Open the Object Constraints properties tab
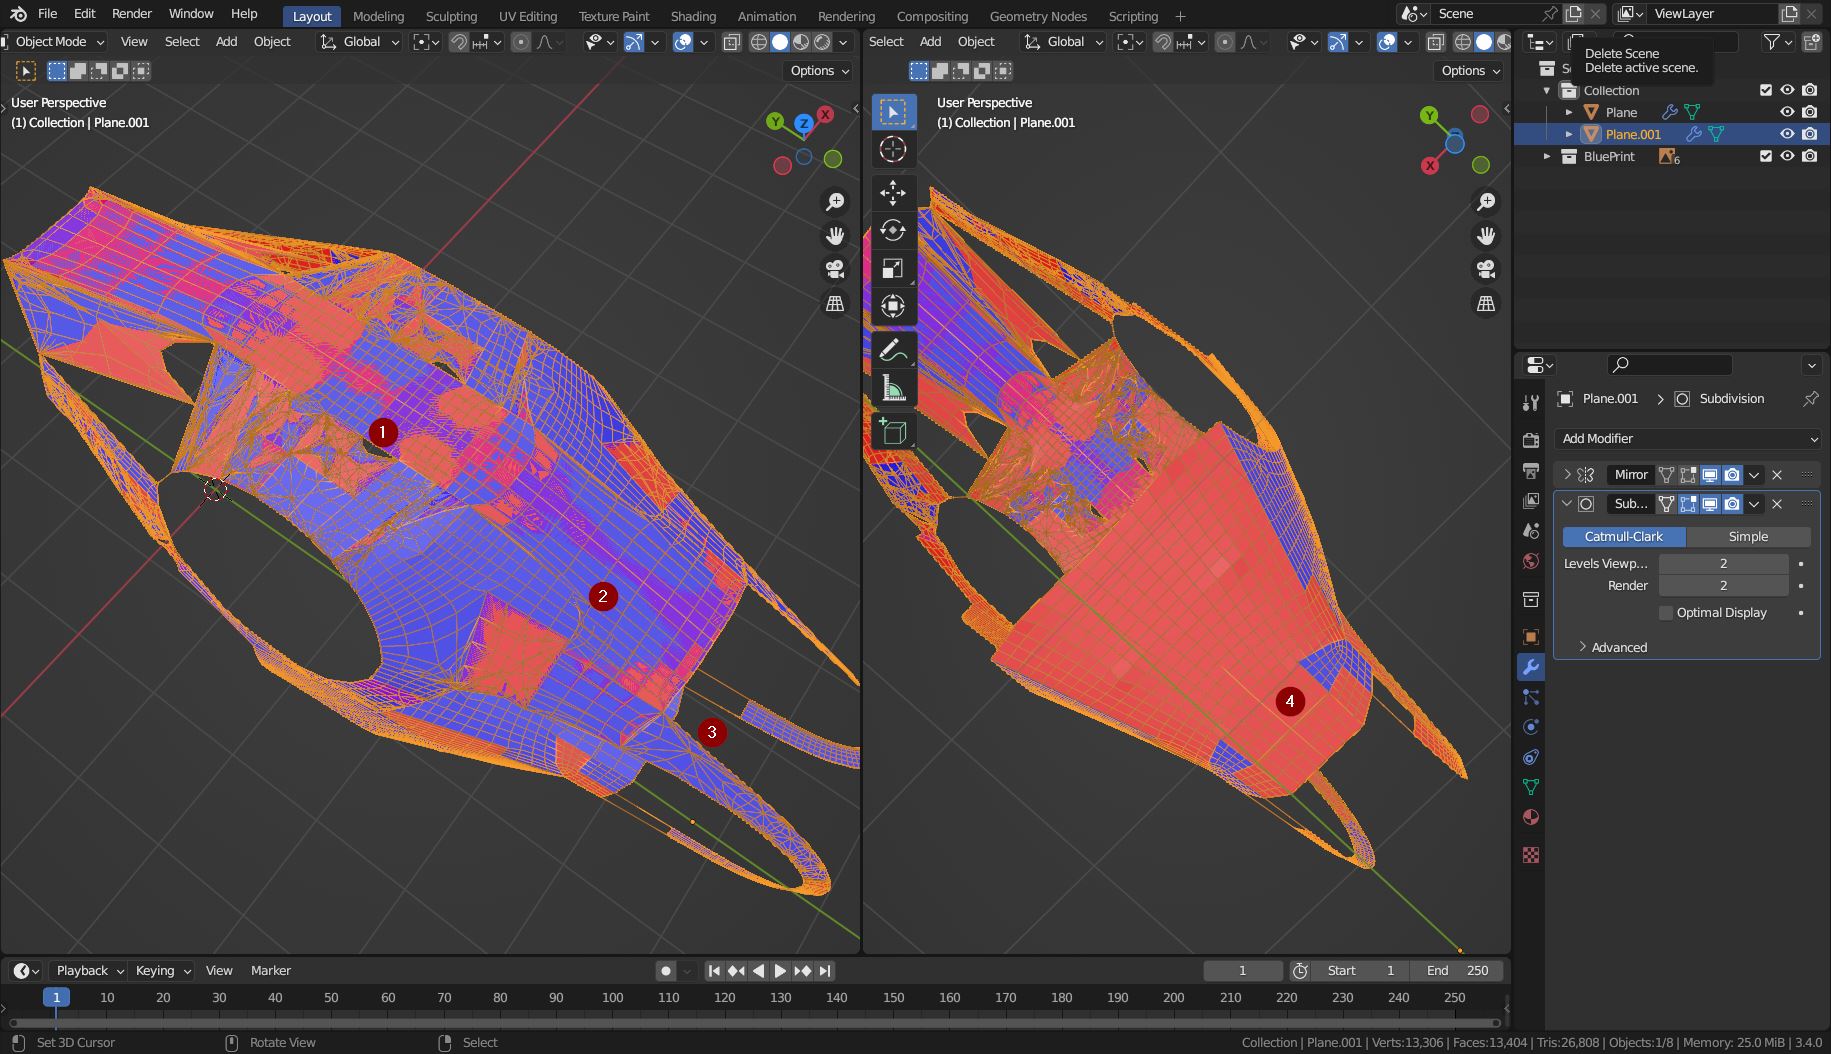 (1530, 757)
